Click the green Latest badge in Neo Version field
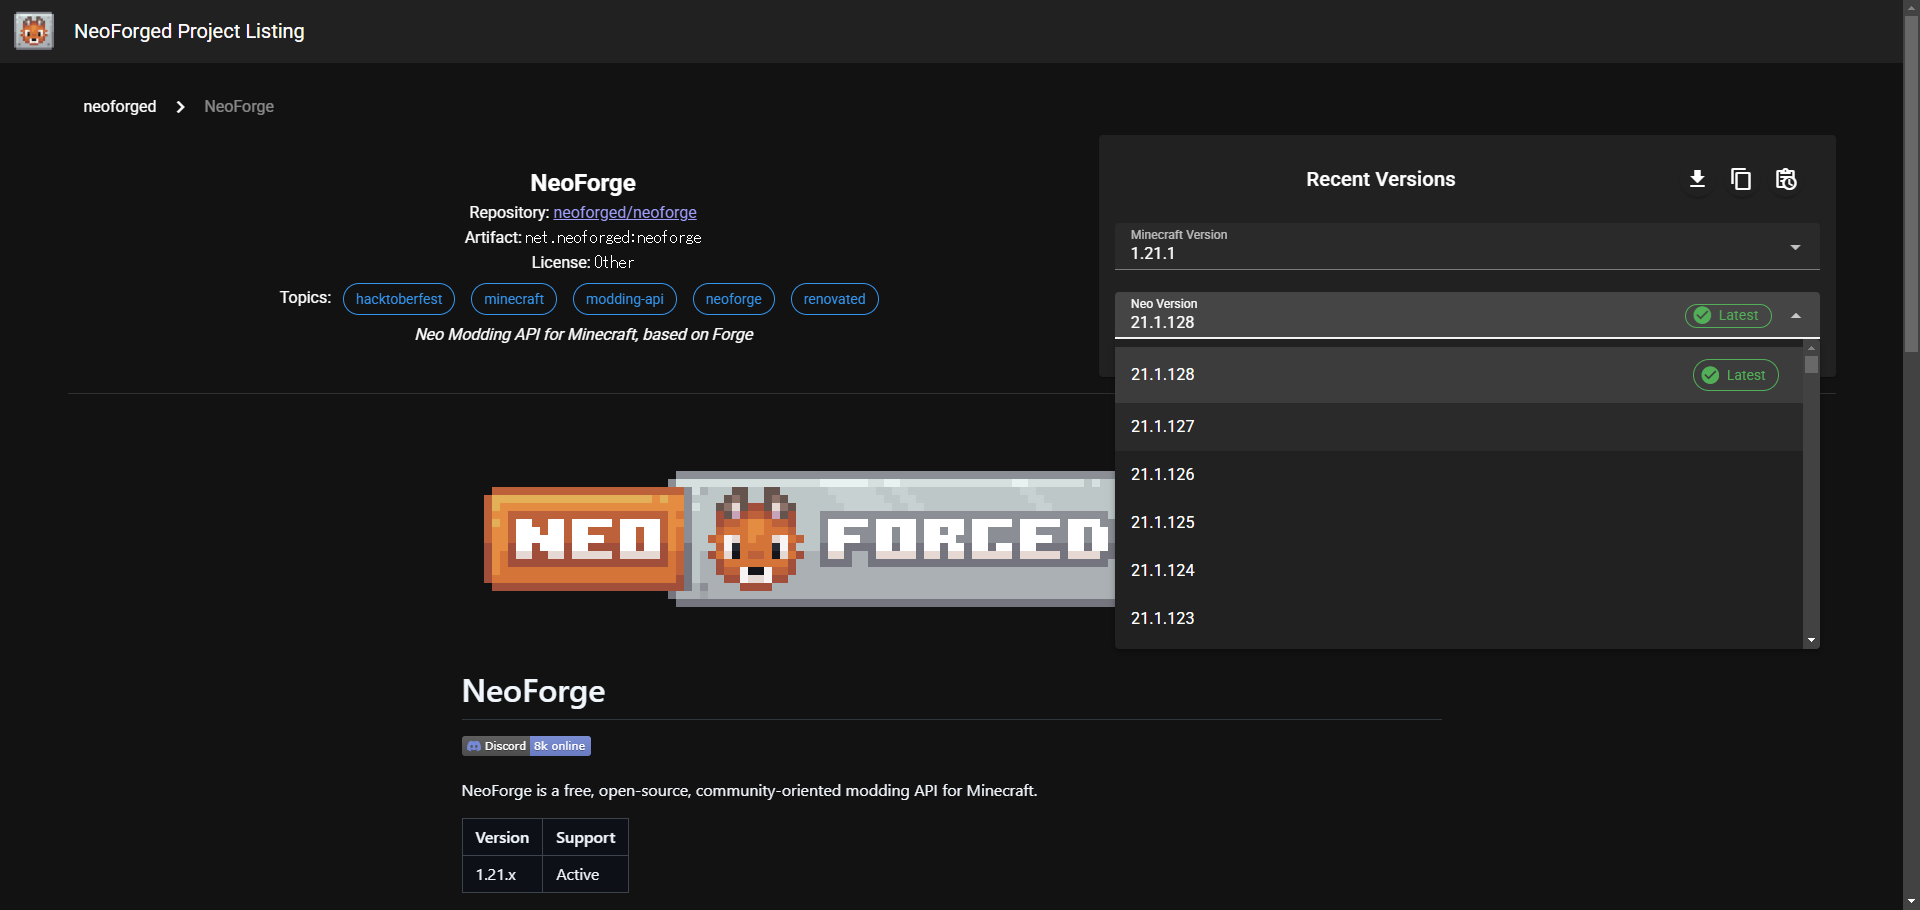1920x910 pixels. click(x=1728, y=315)
